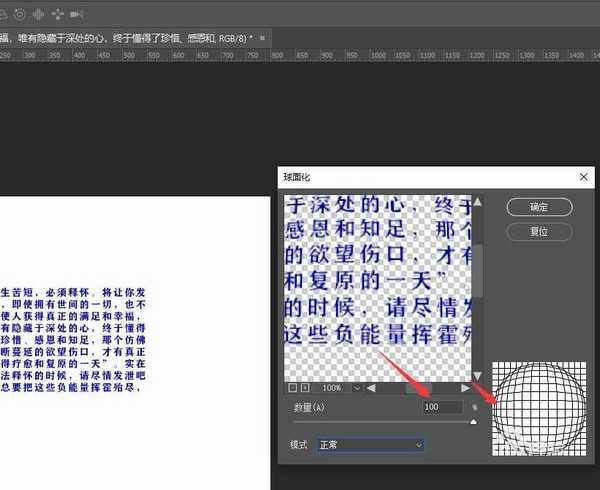Click the 数量 amount input field

point(441,408)
